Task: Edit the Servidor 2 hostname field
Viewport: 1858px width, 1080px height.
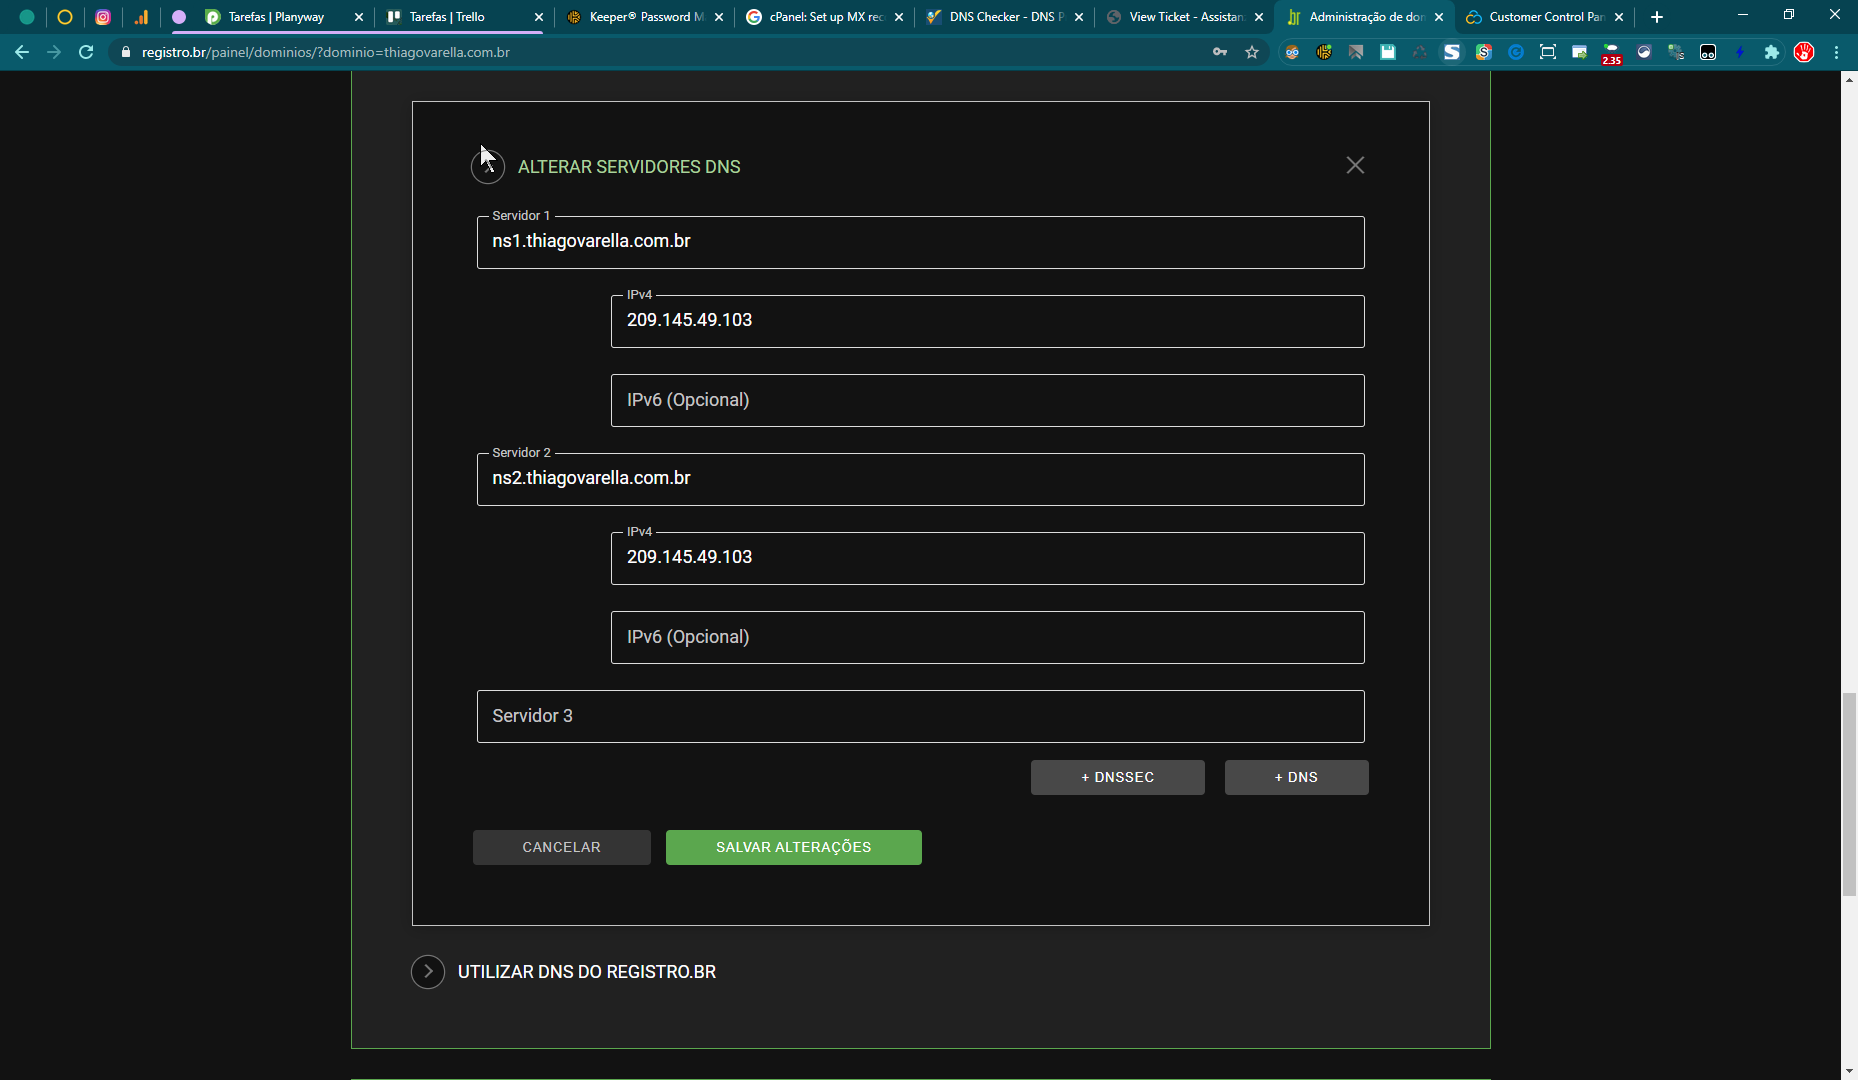Action: coord(921,479)
